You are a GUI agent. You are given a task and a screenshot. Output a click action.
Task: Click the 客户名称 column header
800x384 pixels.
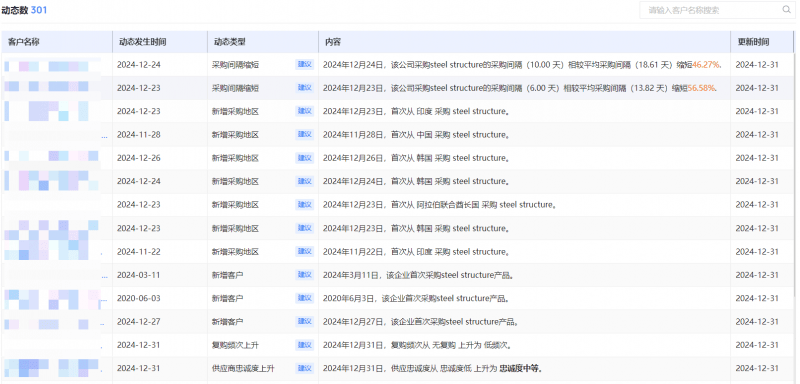tap(57, 42)
